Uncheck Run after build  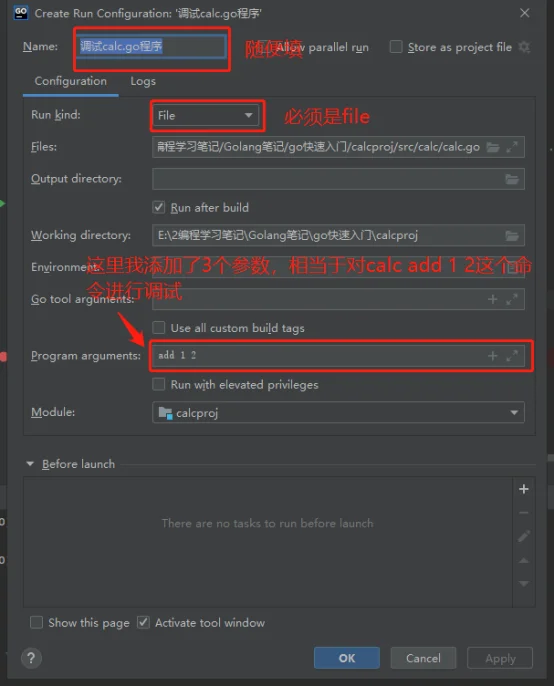pyautogui.click(x=159, y=207)
